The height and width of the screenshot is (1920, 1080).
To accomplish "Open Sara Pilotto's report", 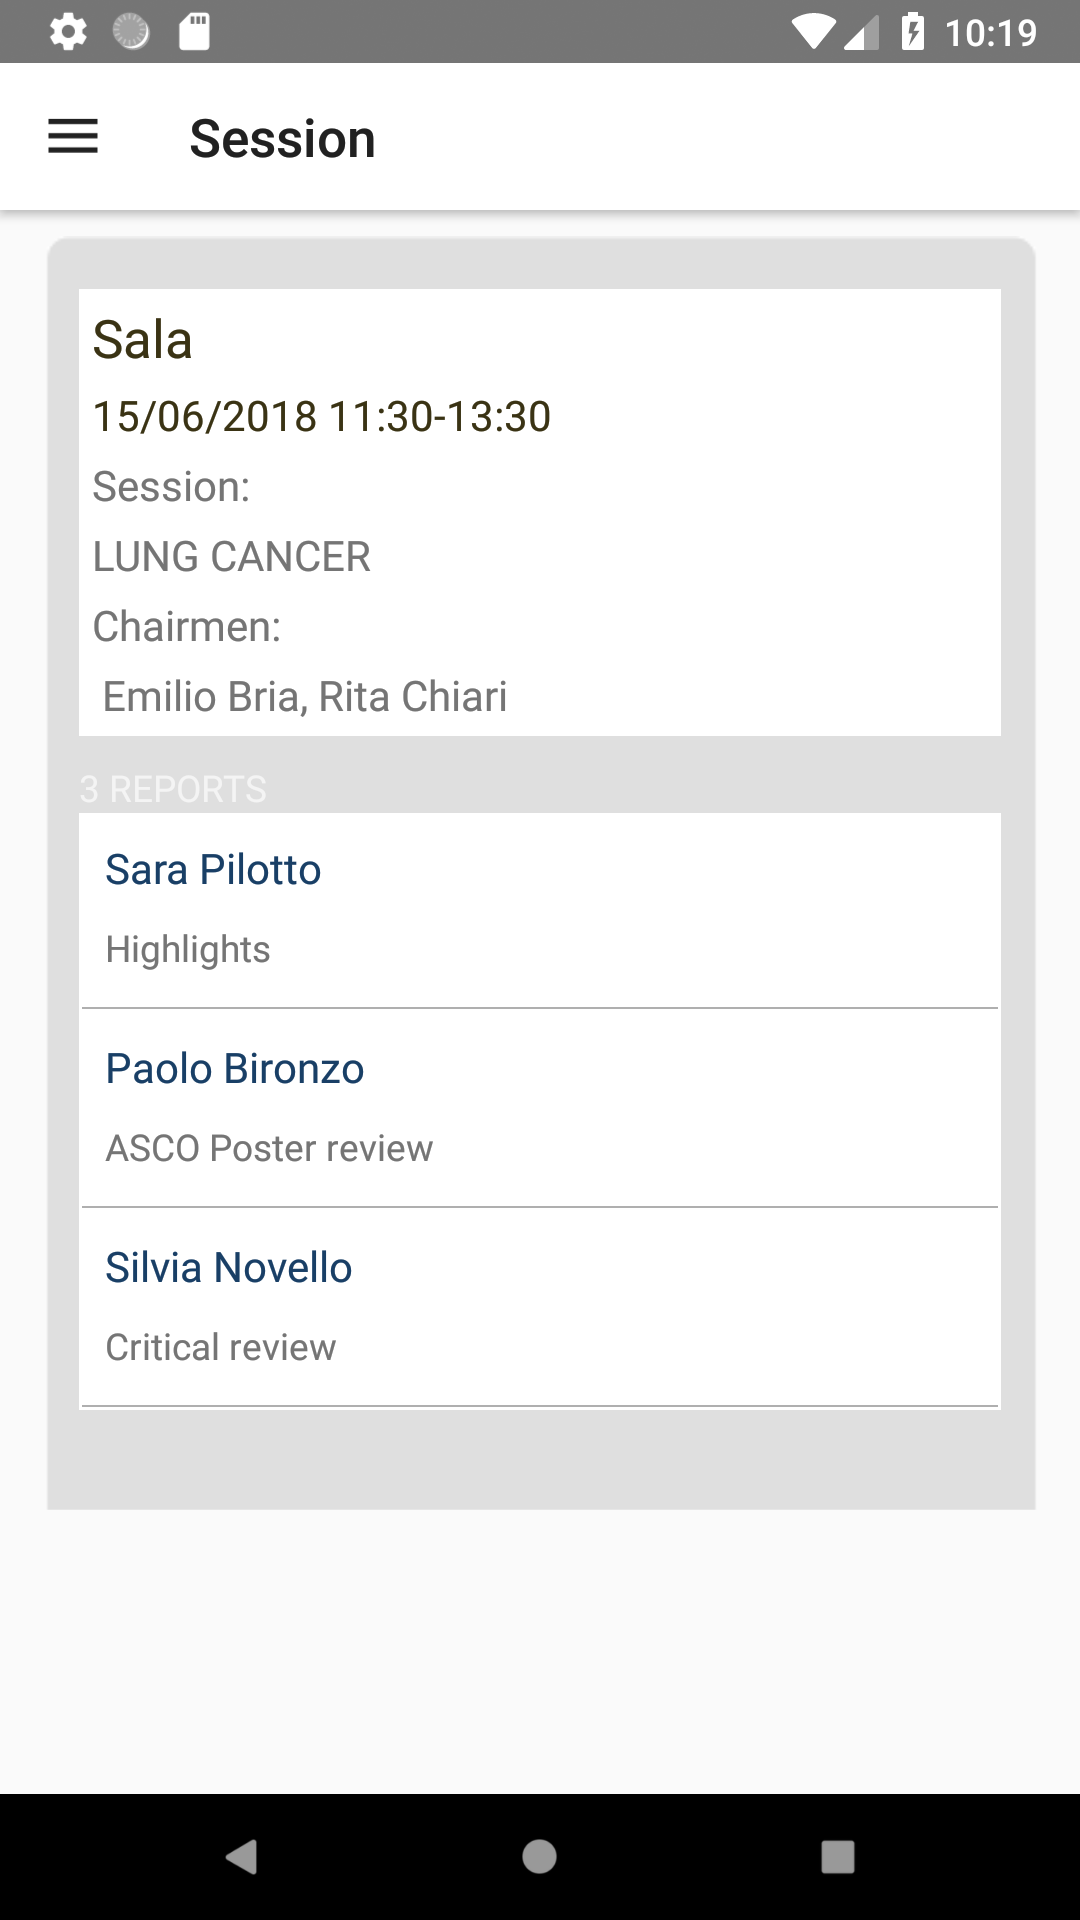I will tap(213, 870).
